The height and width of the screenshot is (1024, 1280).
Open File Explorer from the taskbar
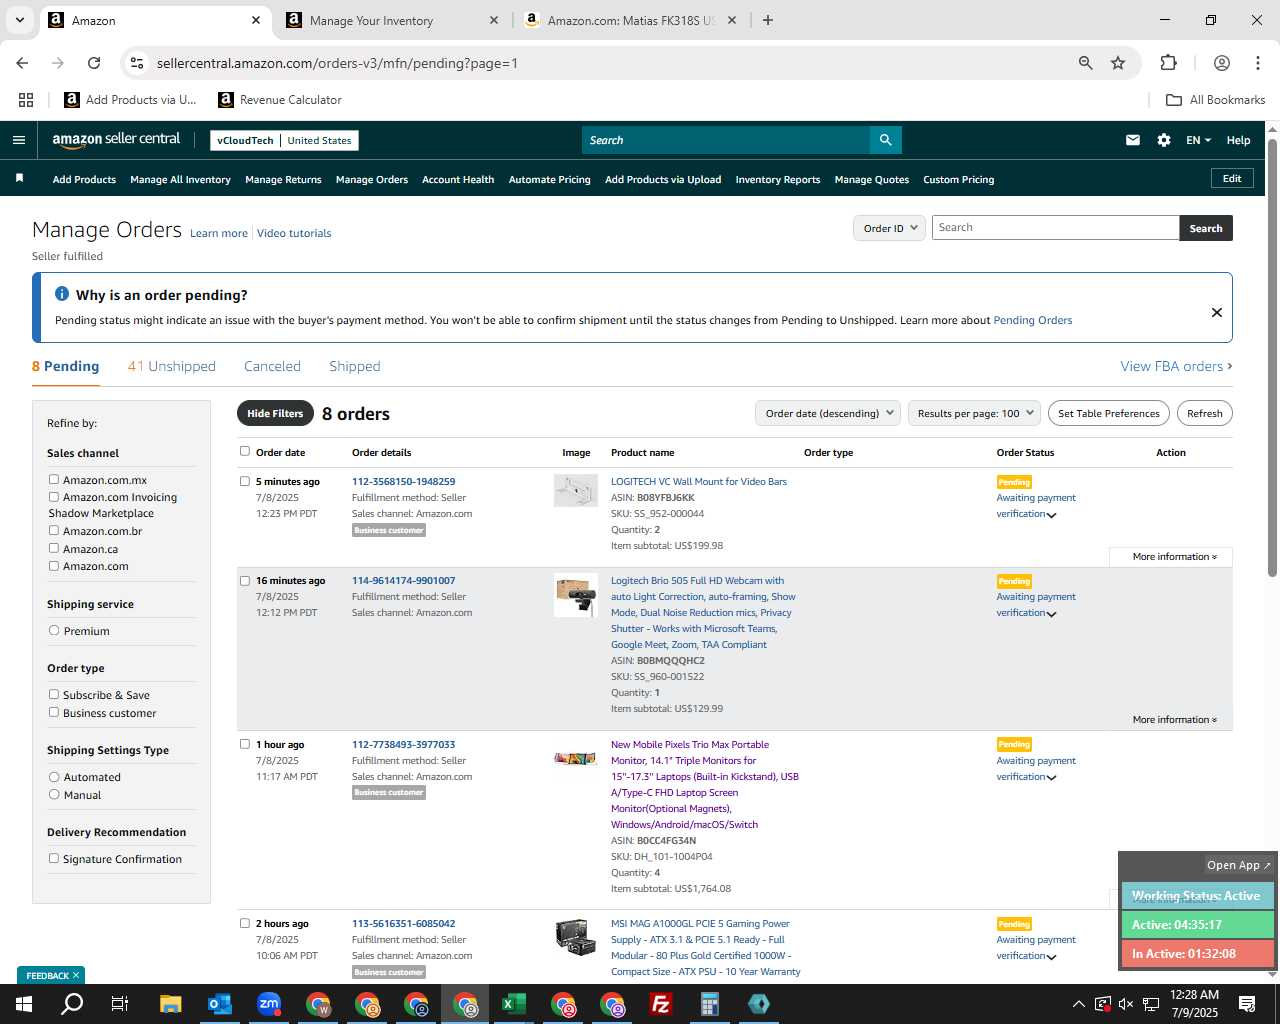click(x=171, y=1004)
